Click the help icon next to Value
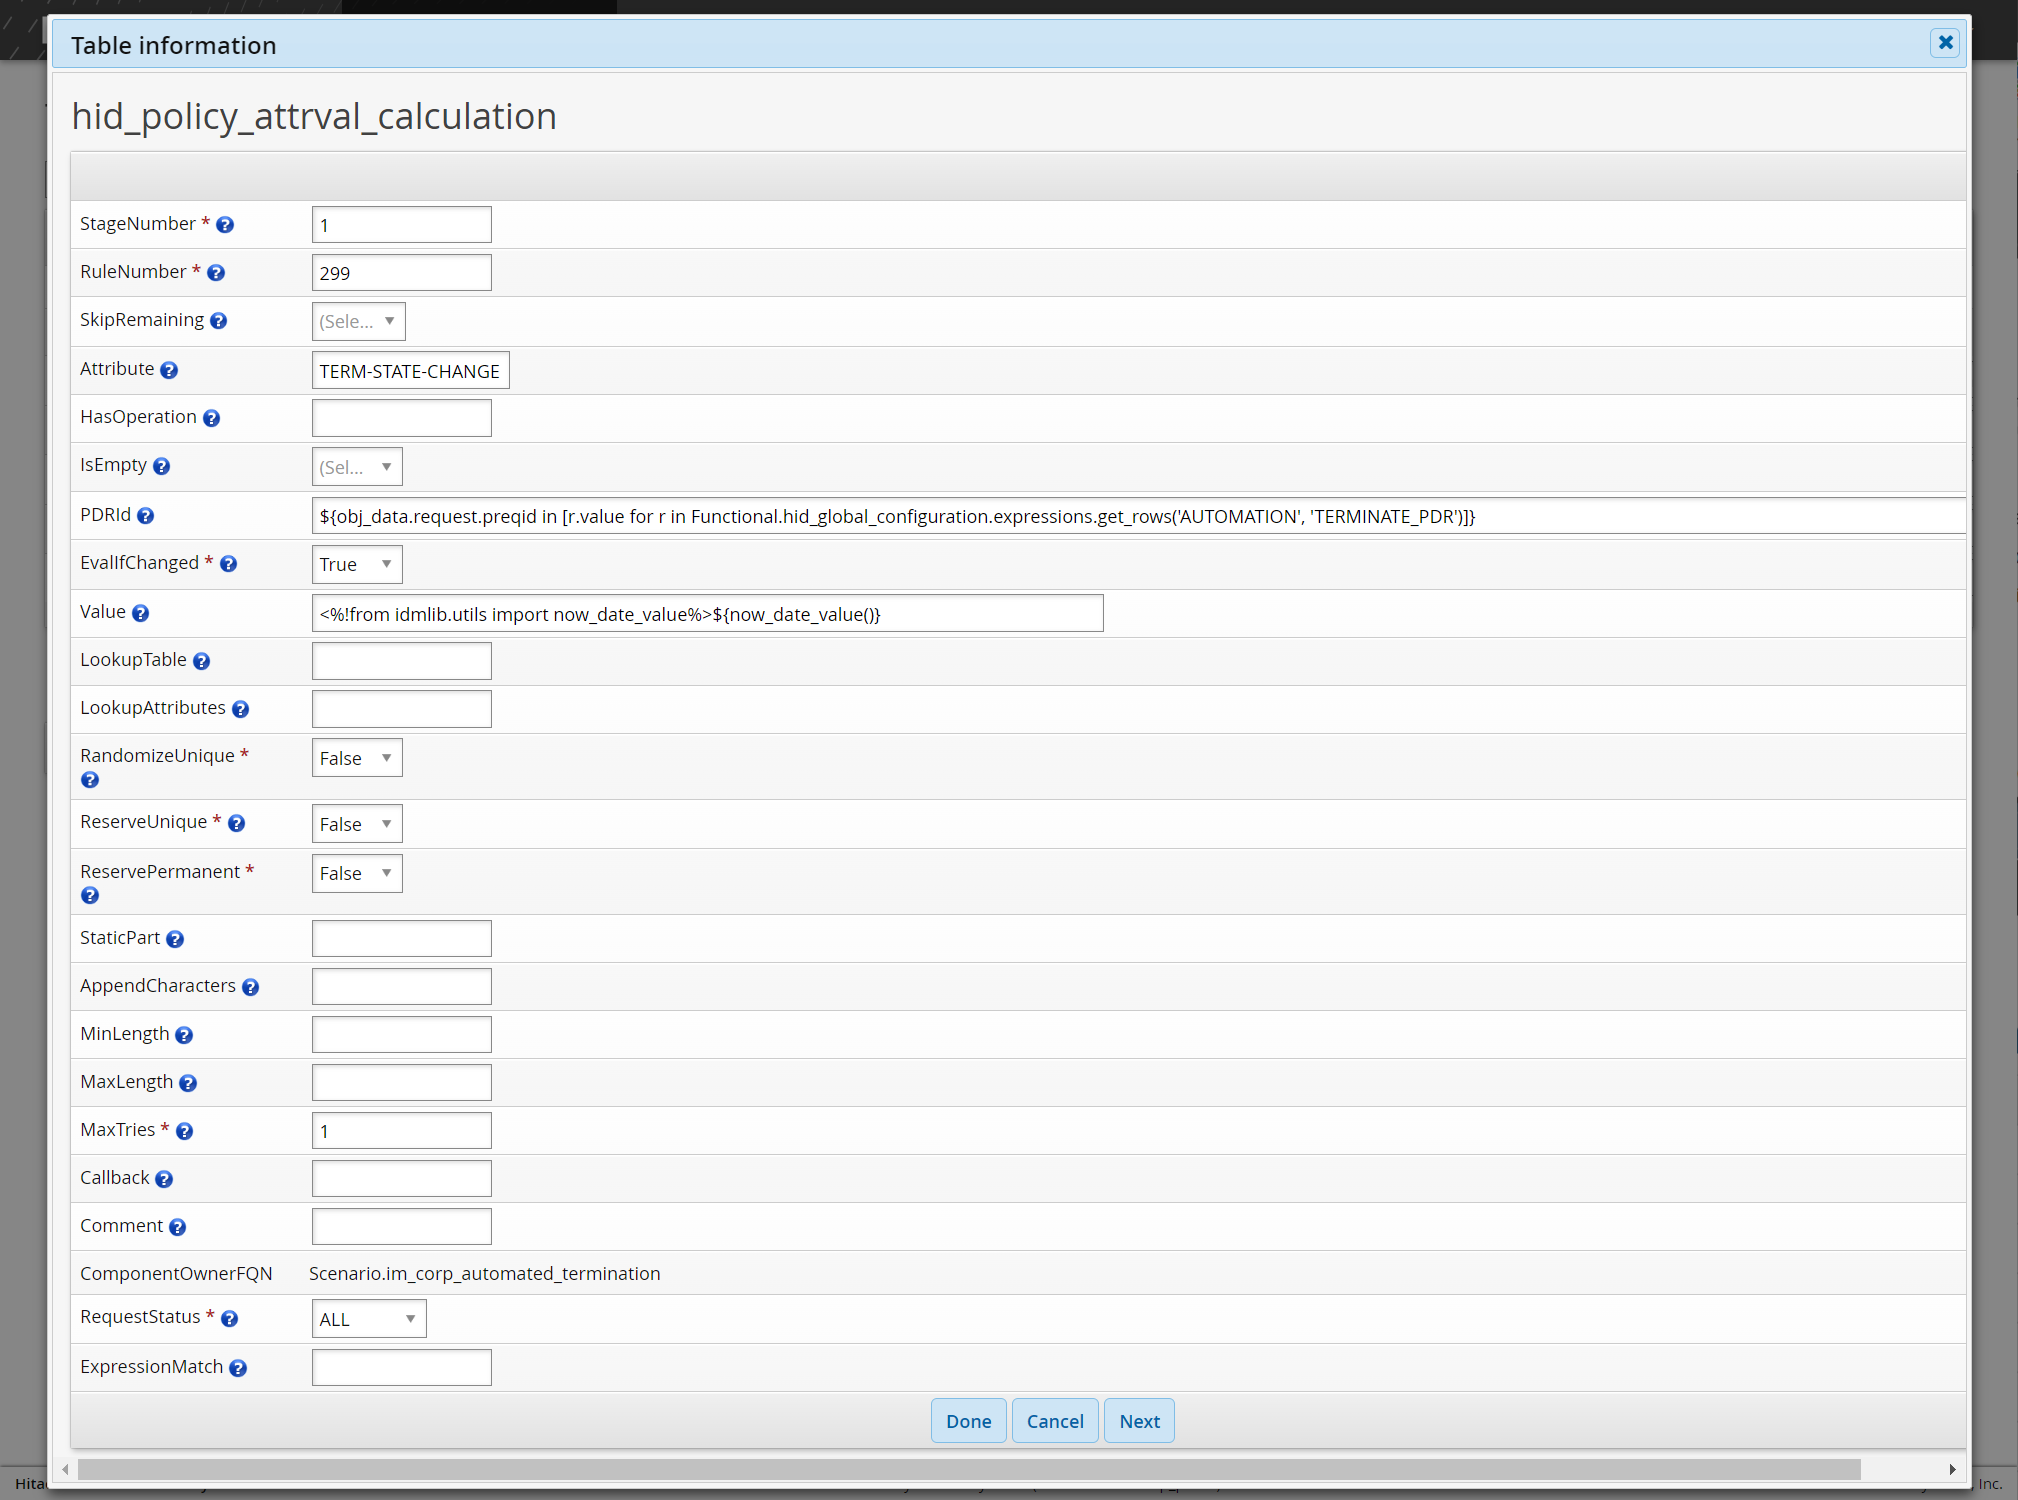 click(141, 613)
